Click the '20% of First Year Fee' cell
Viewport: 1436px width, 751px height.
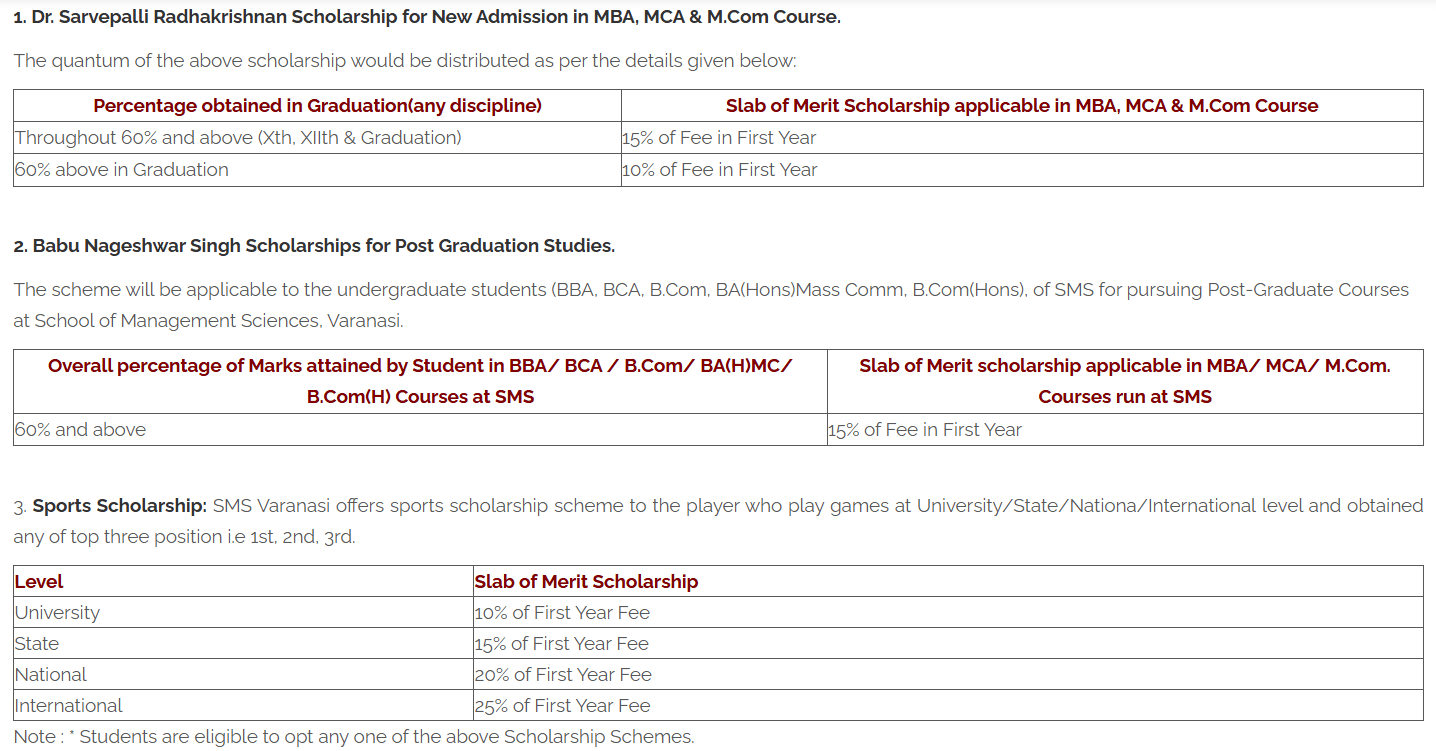(563, 674)
